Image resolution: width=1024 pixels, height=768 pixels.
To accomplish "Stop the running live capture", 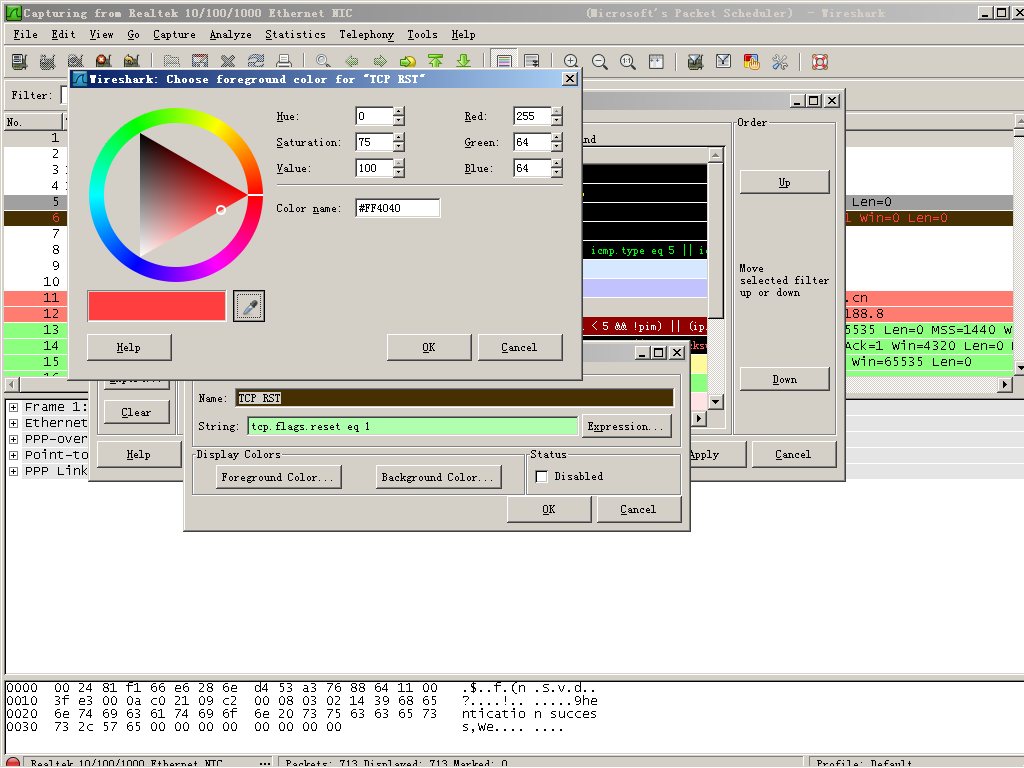I will pyautogui.click(x=103, y=61).
